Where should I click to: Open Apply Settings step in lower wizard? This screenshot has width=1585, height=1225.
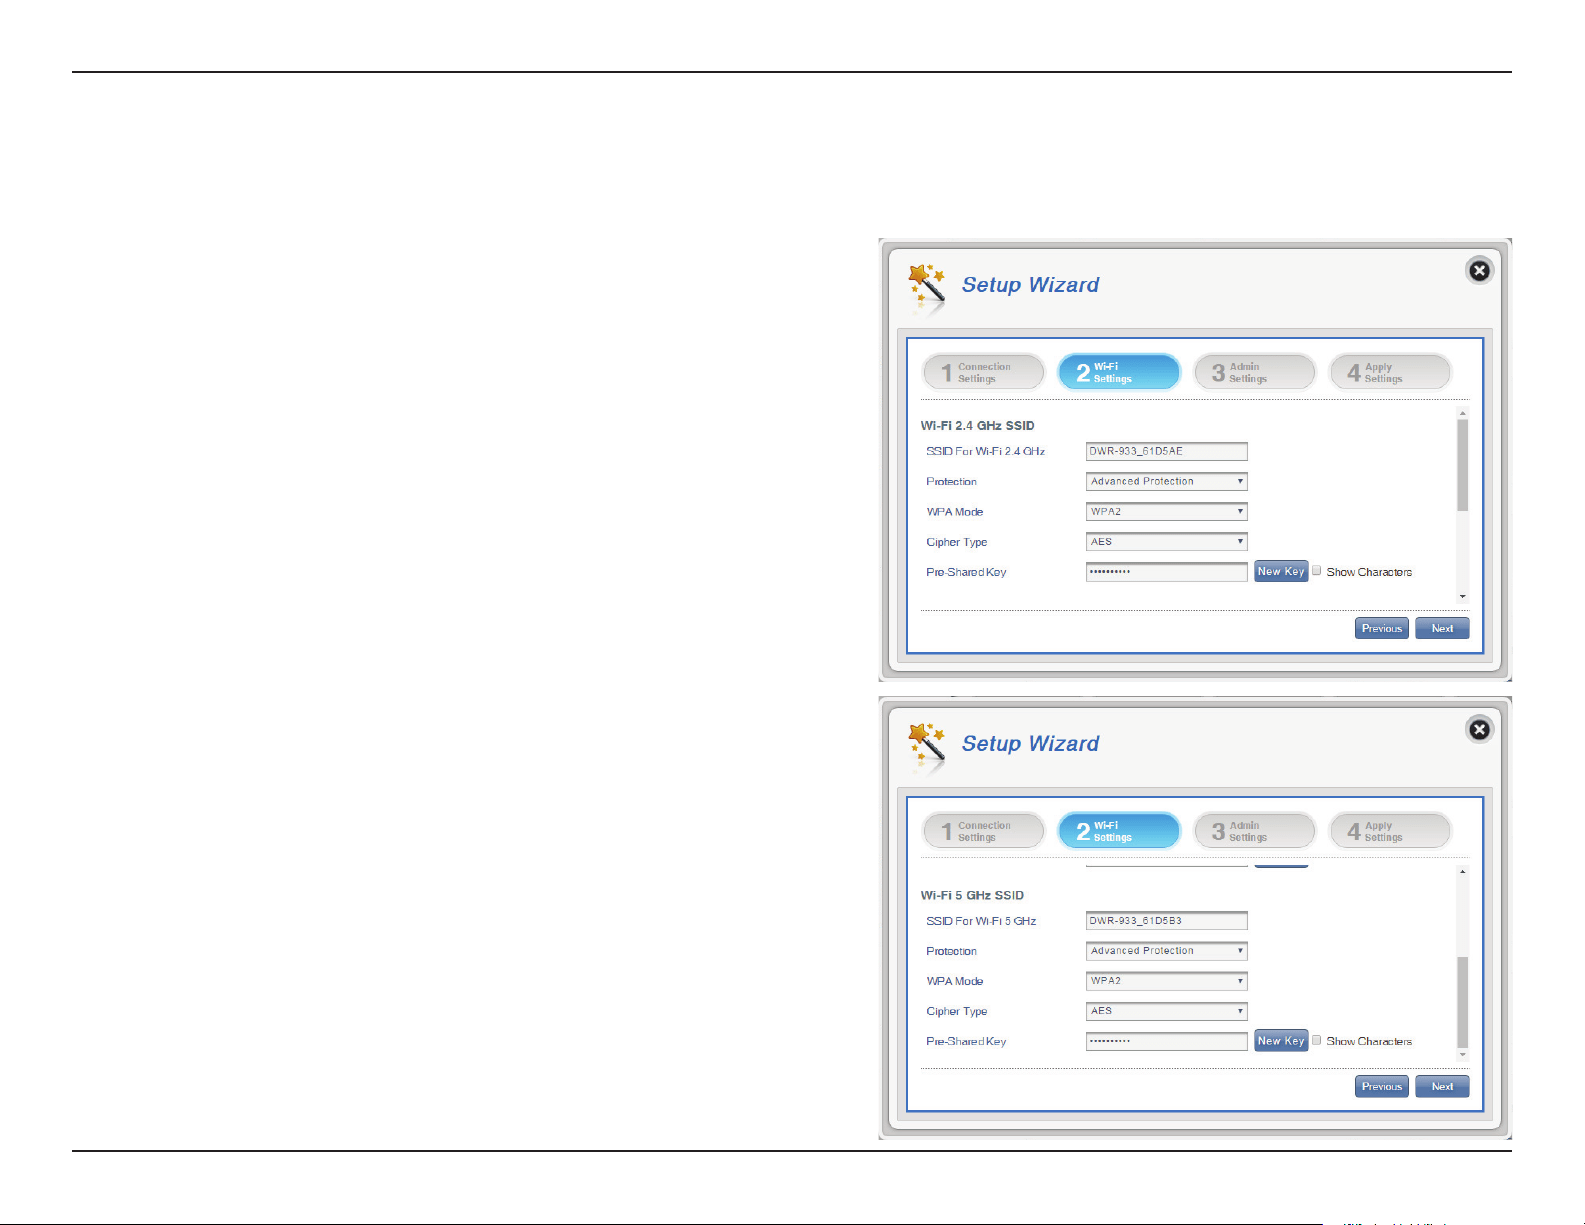pyautogui.click(x=1390, y=831)
